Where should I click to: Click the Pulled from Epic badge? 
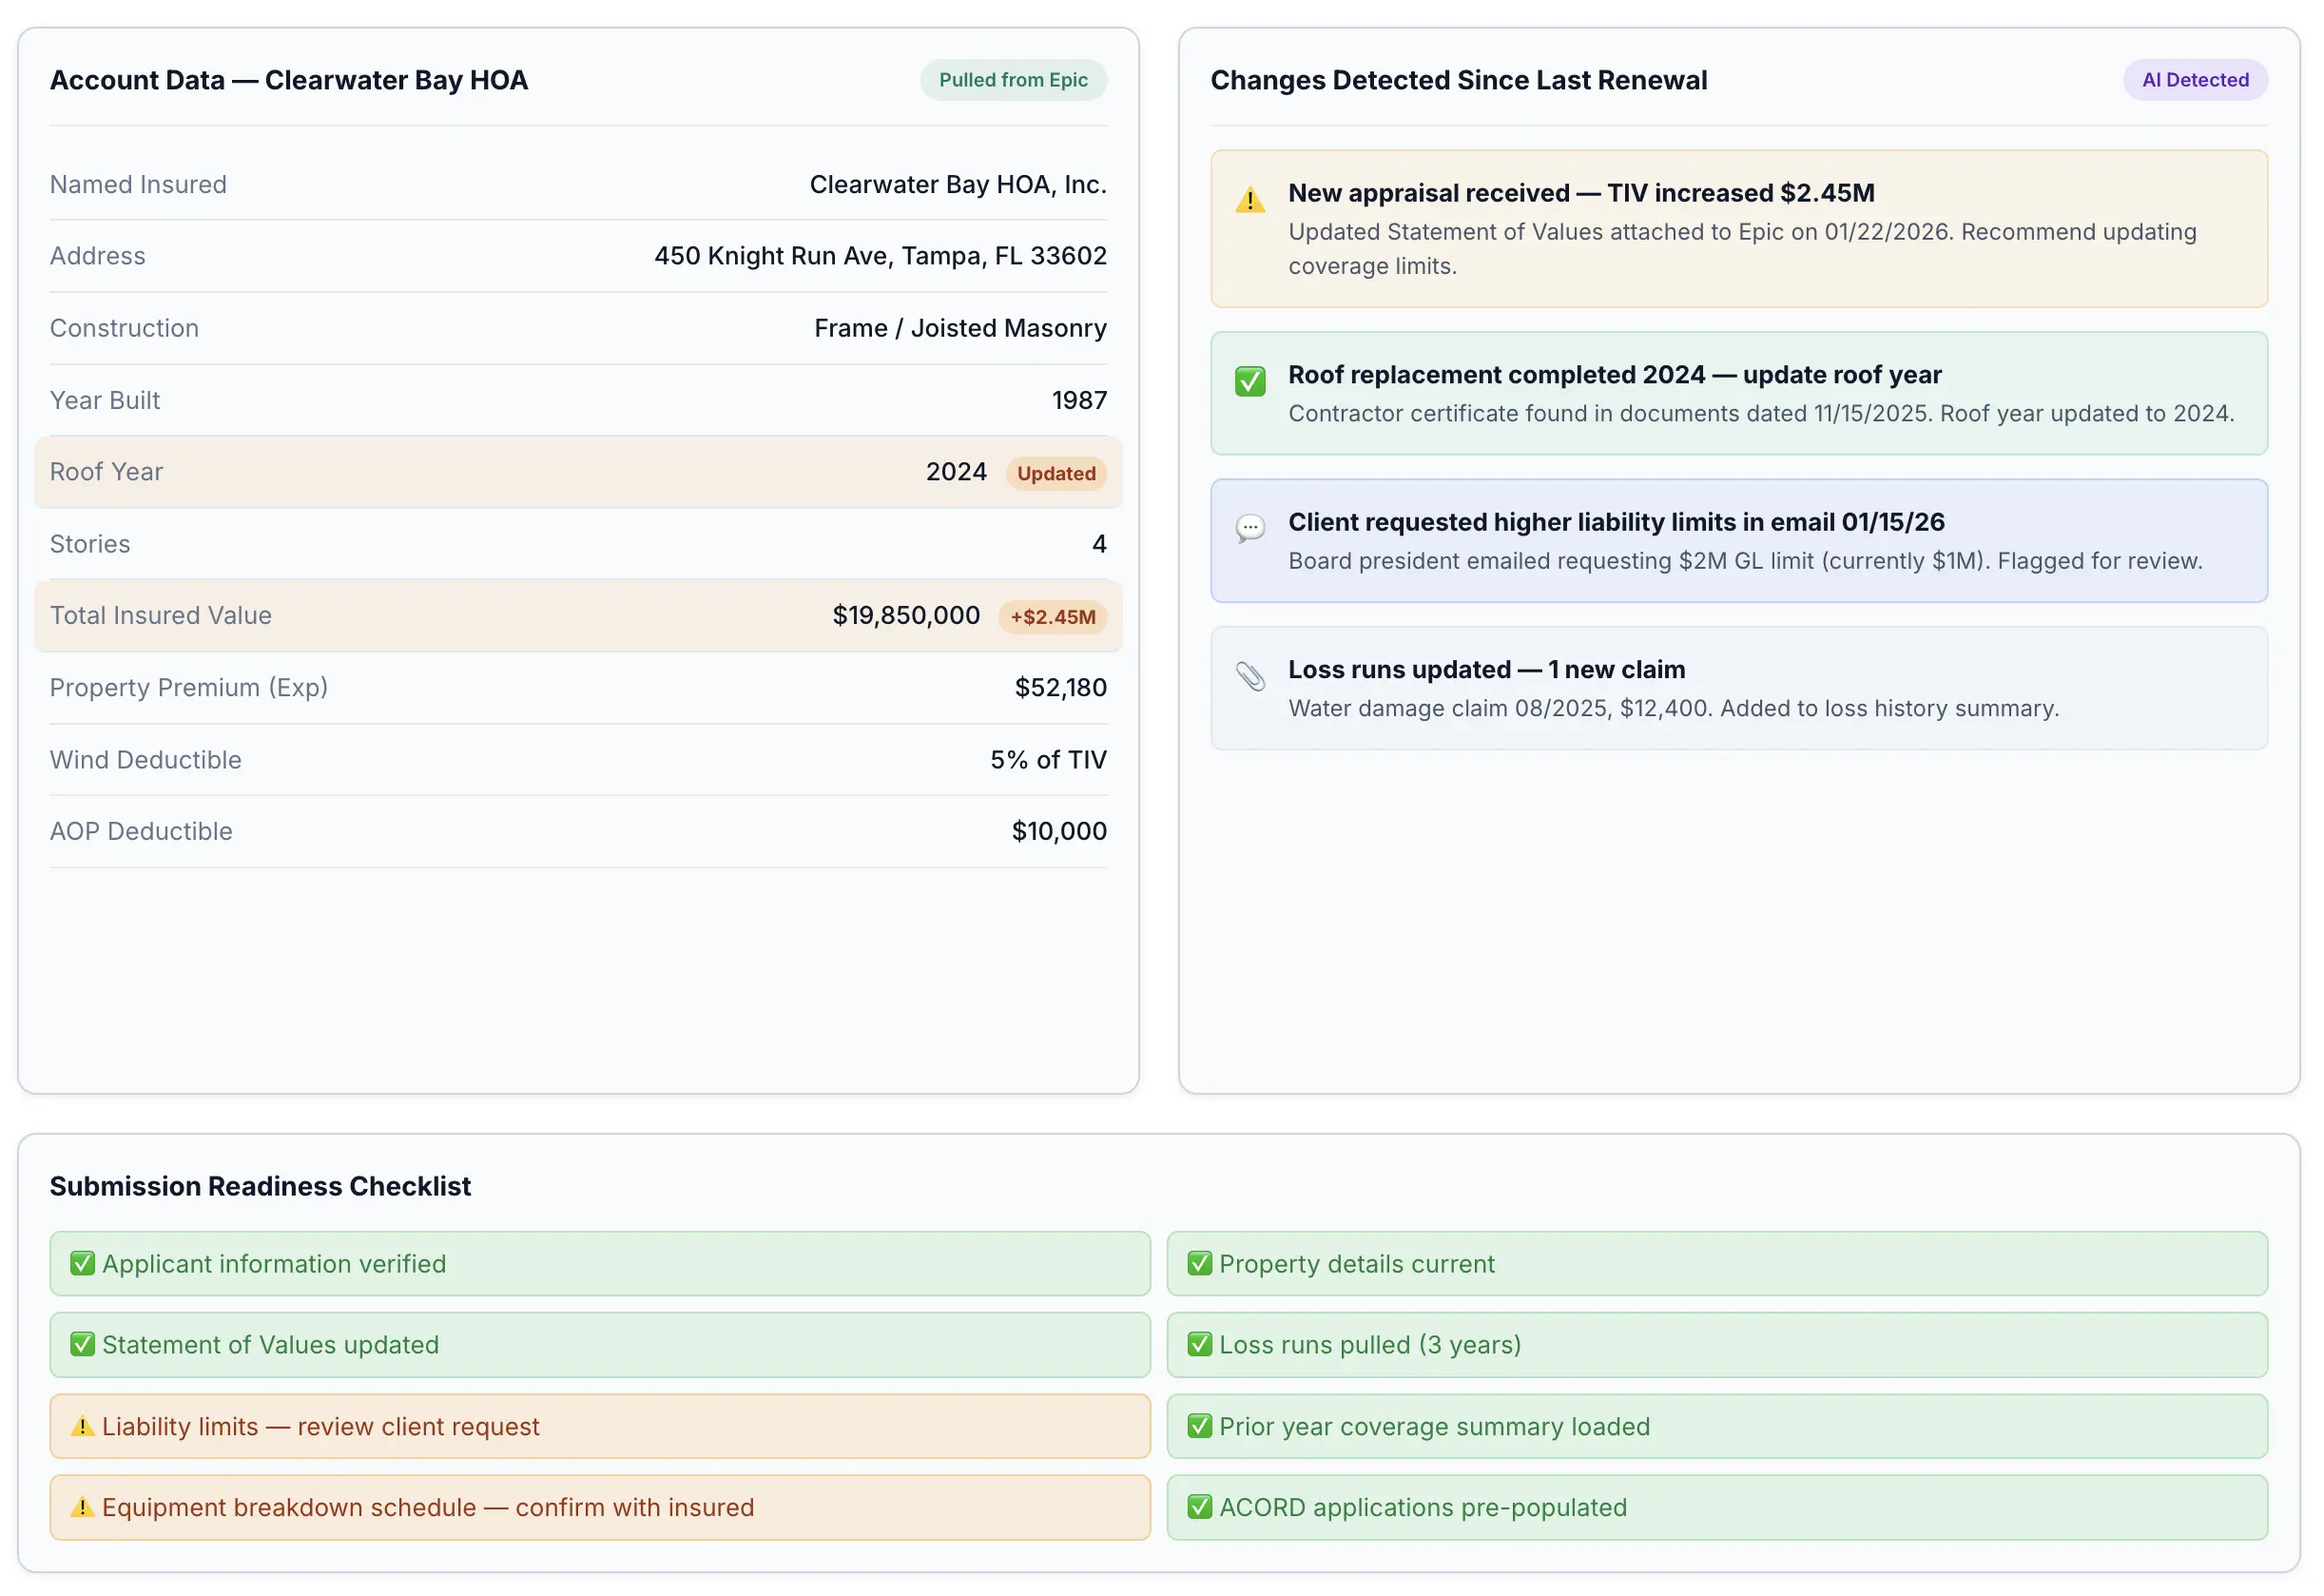[x=1012, y=80]
